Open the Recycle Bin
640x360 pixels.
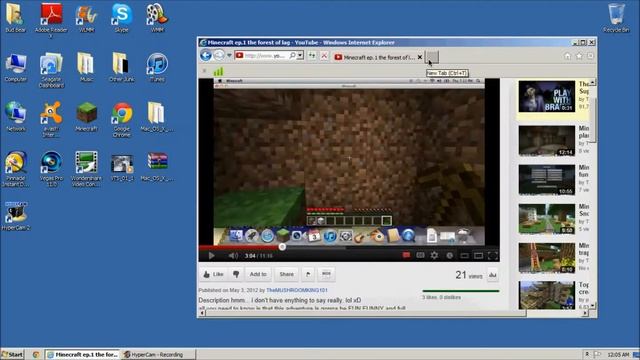pos(616,18)
